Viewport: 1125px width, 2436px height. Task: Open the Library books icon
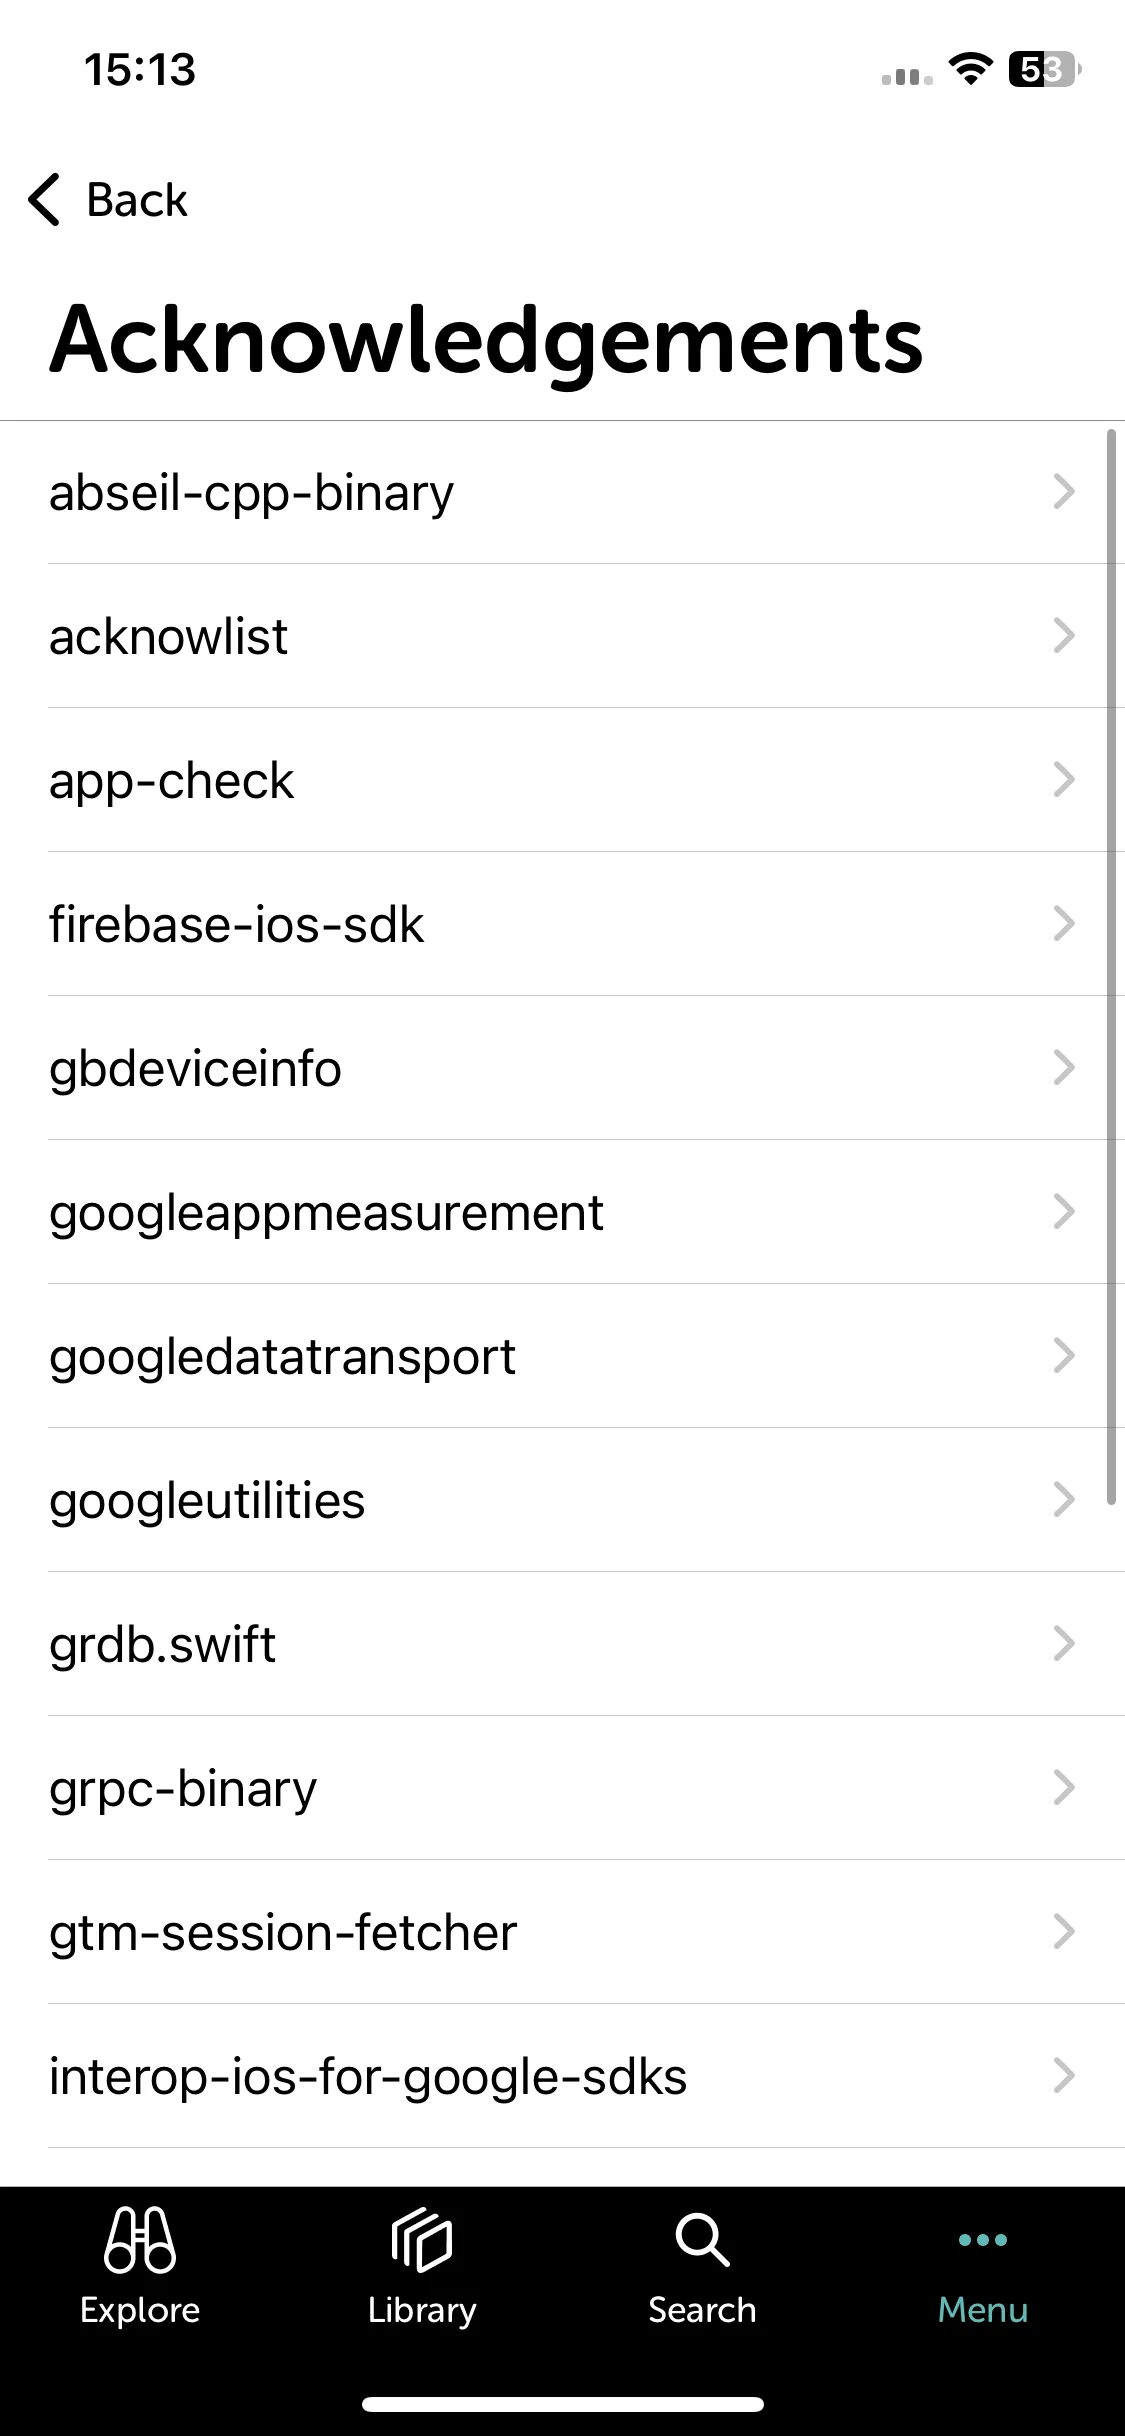tap(421, 2239)
